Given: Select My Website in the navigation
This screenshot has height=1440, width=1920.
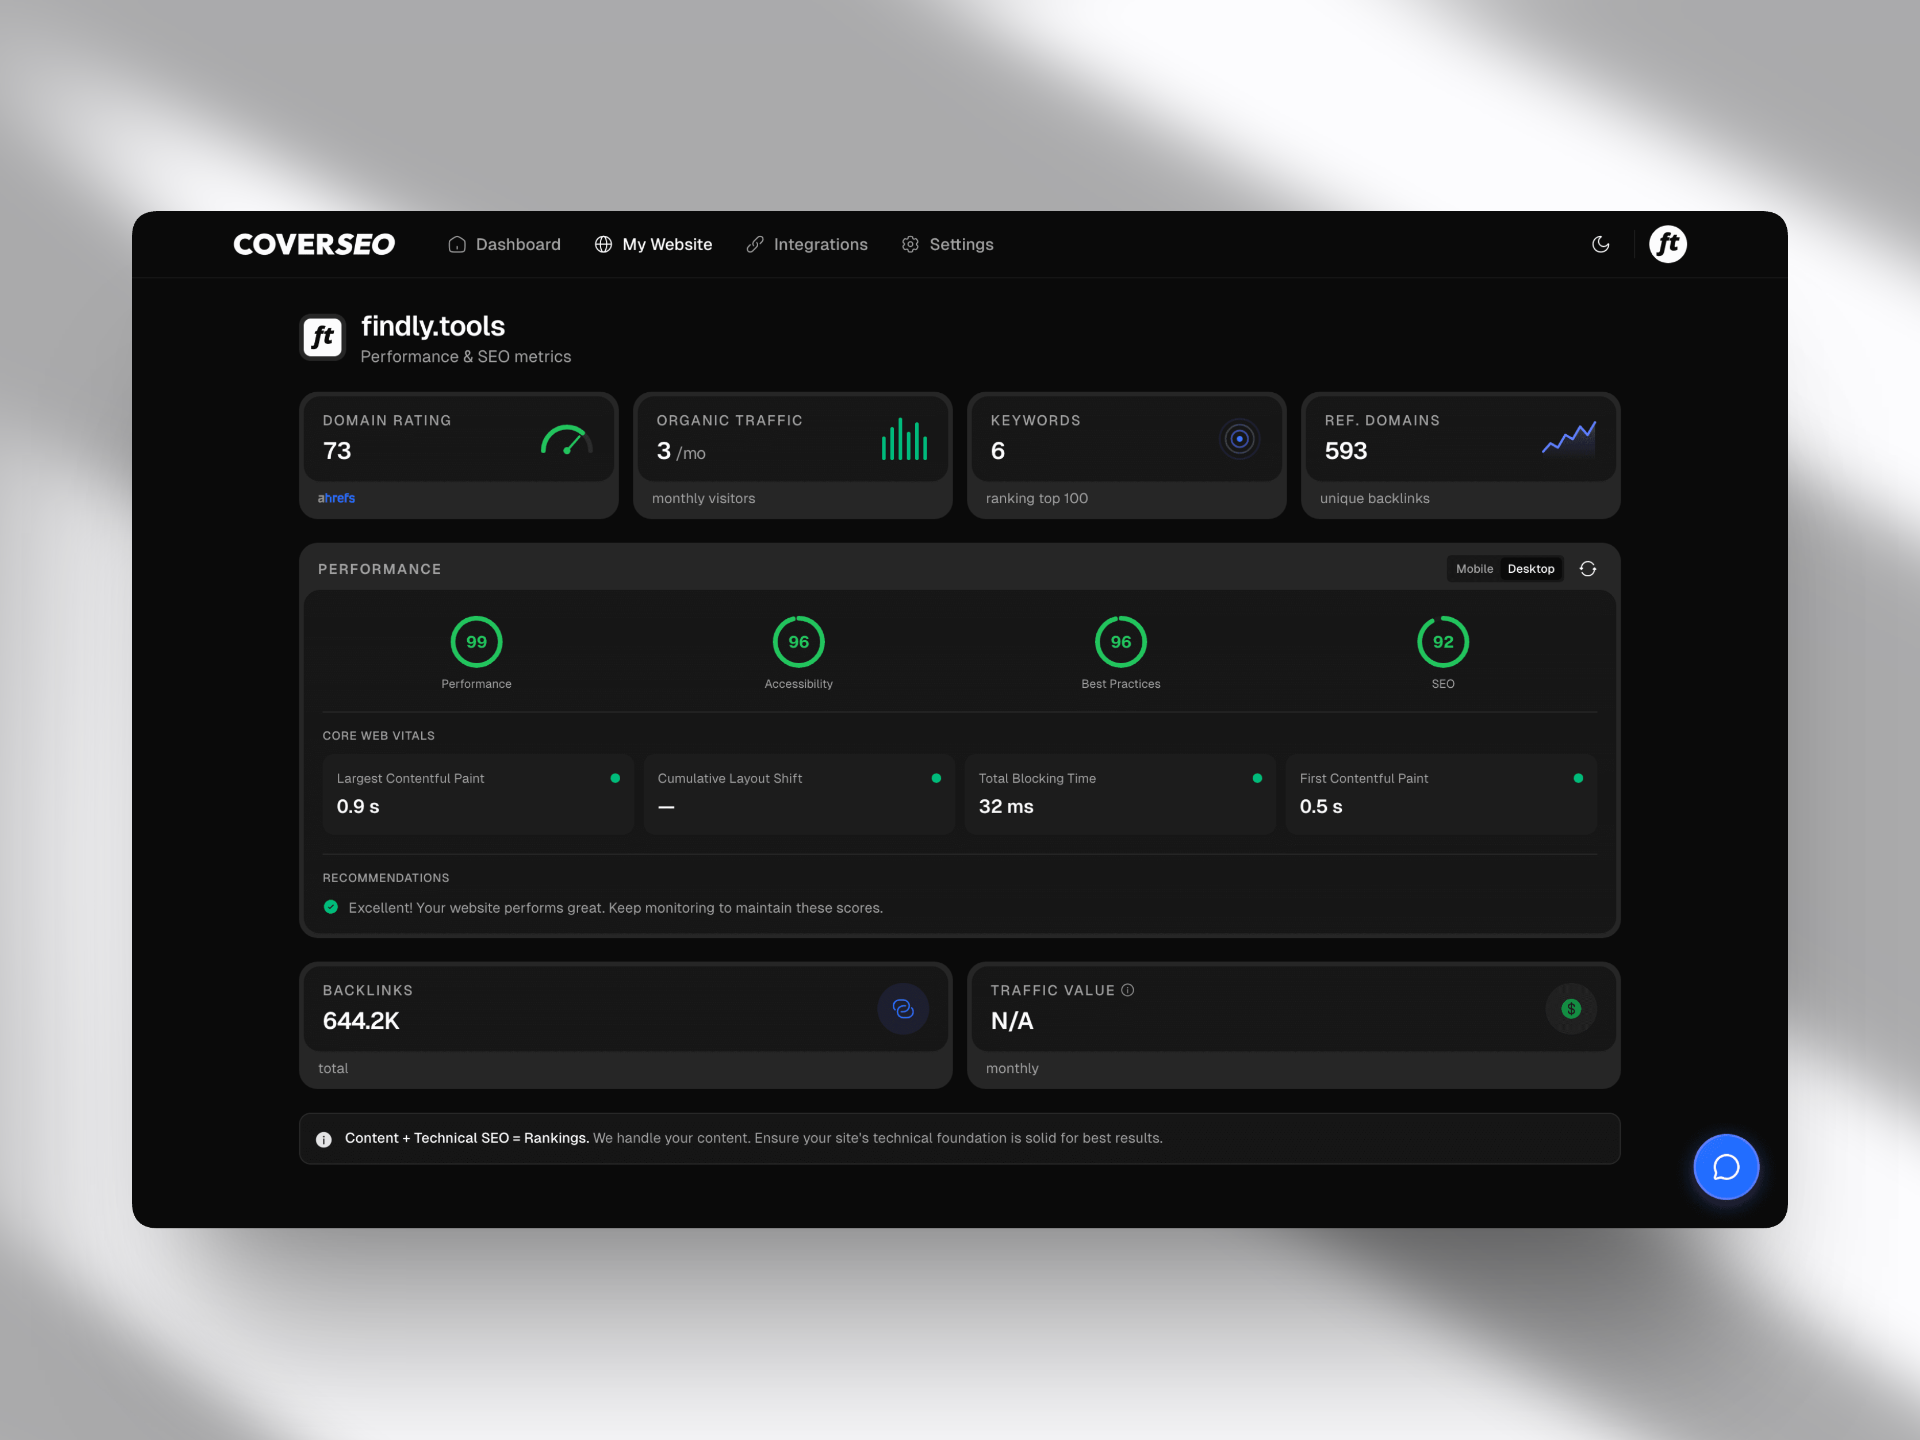Looking at the screenshot, I should 667,244.
